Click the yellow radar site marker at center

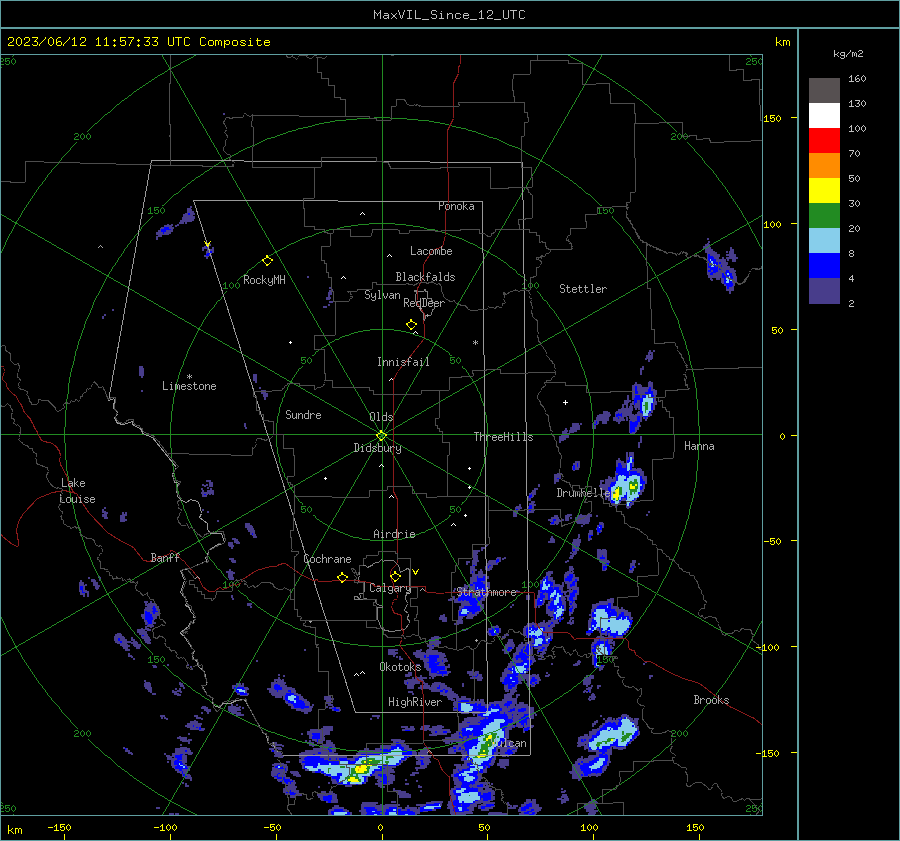pos(381,435)
